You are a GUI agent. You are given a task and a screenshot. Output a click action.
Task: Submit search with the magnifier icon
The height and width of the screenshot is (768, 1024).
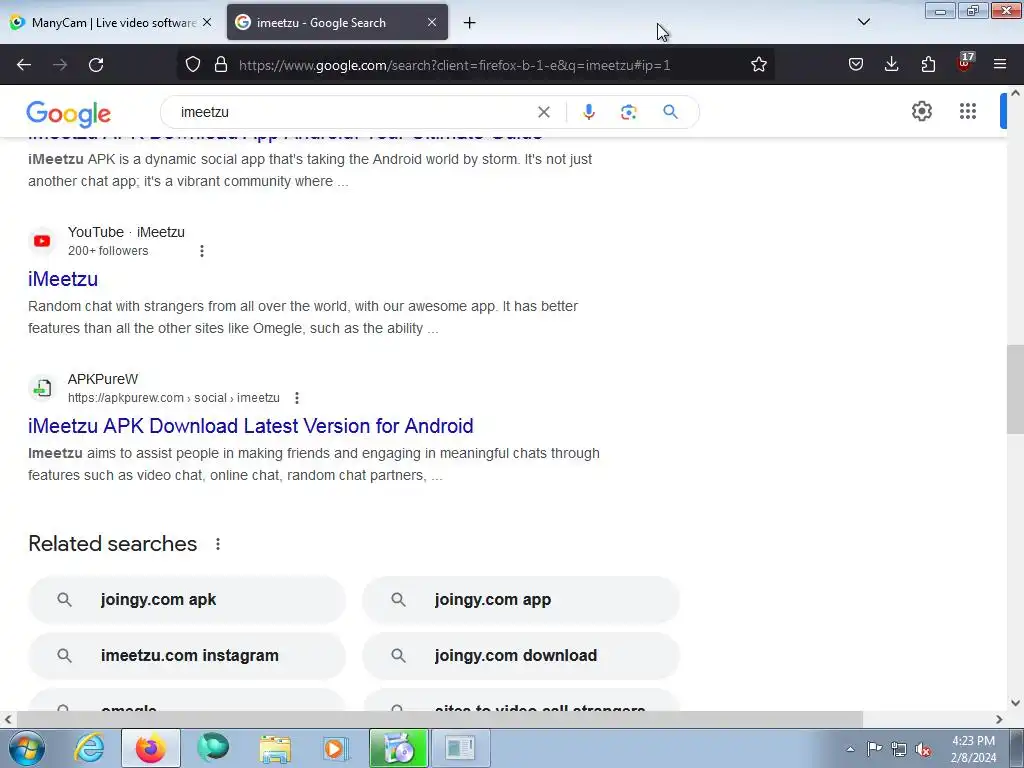pyautogui.click(x=670, y=112)
